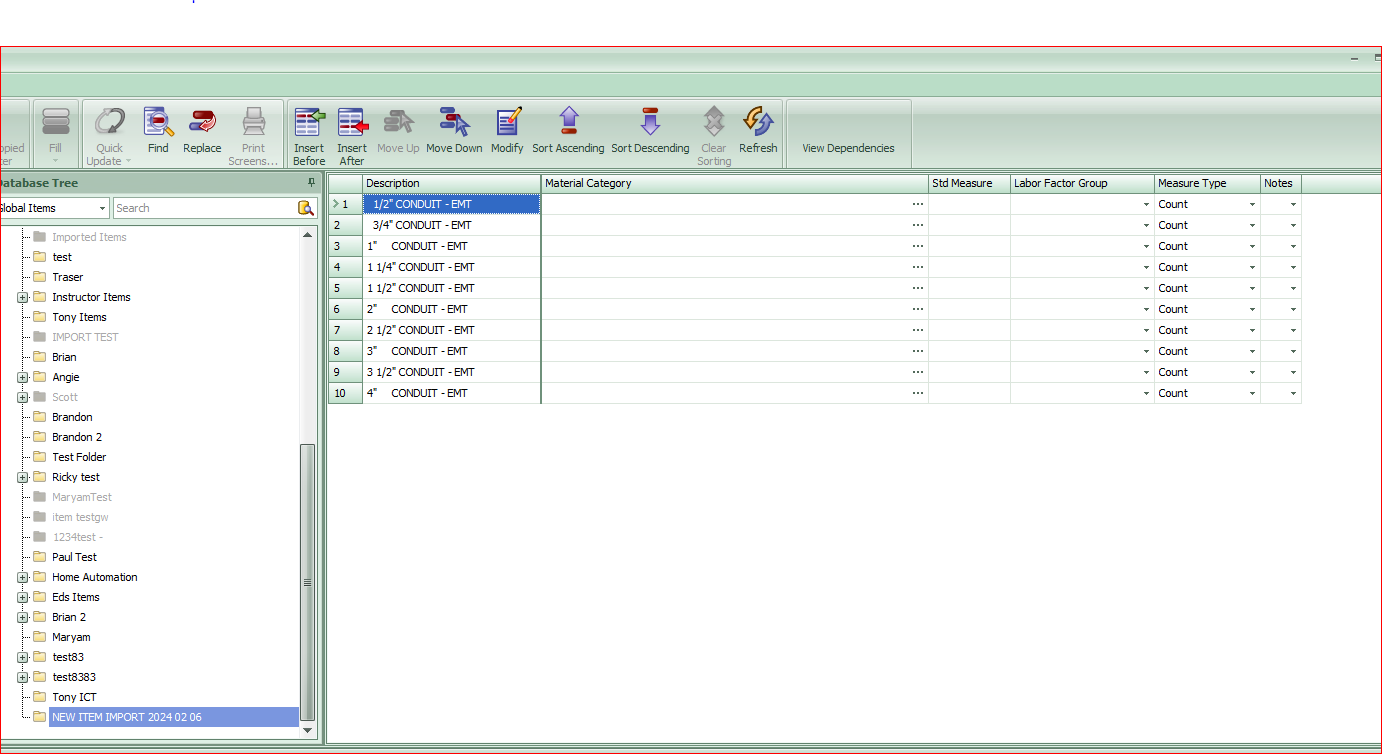Click Std Measure ellipsis for 3/4" CONDUIT

[917, 225]
